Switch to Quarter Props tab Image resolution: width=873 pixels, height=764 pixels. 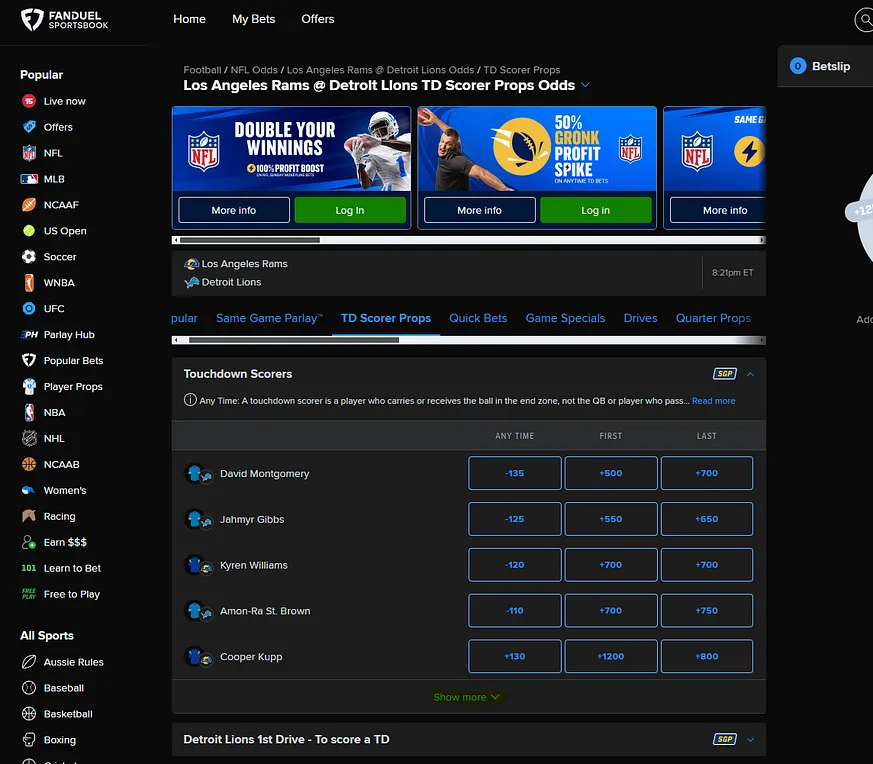point(713,318)
